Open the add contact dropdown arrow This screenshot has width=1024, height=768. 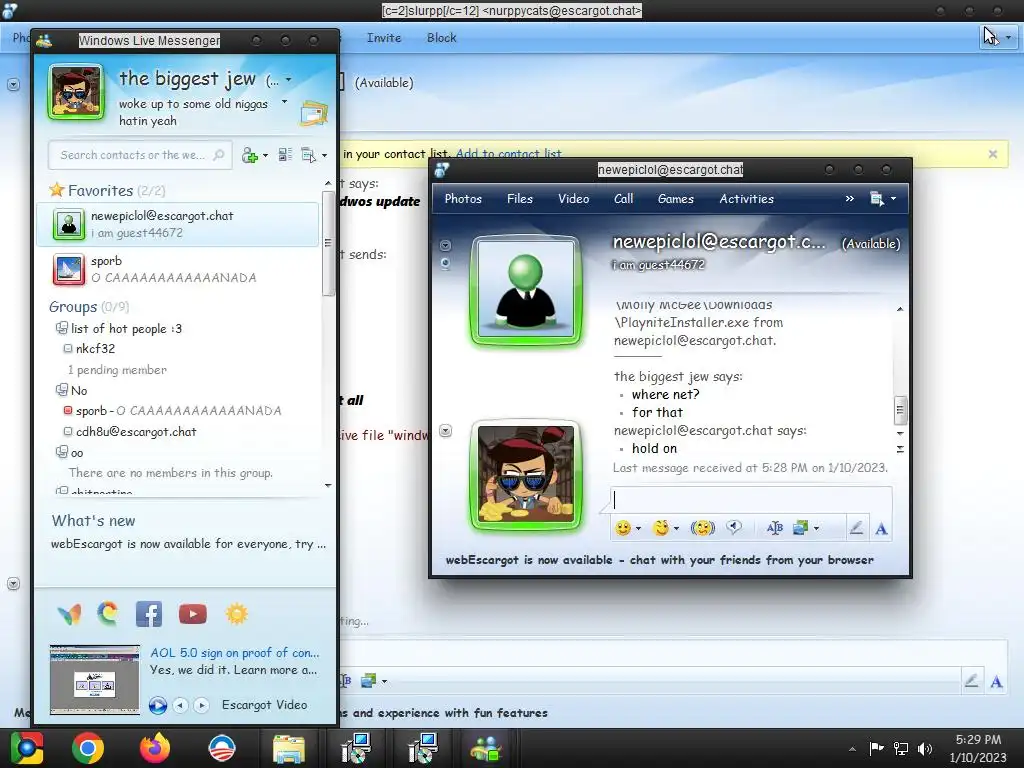[265, 155]
